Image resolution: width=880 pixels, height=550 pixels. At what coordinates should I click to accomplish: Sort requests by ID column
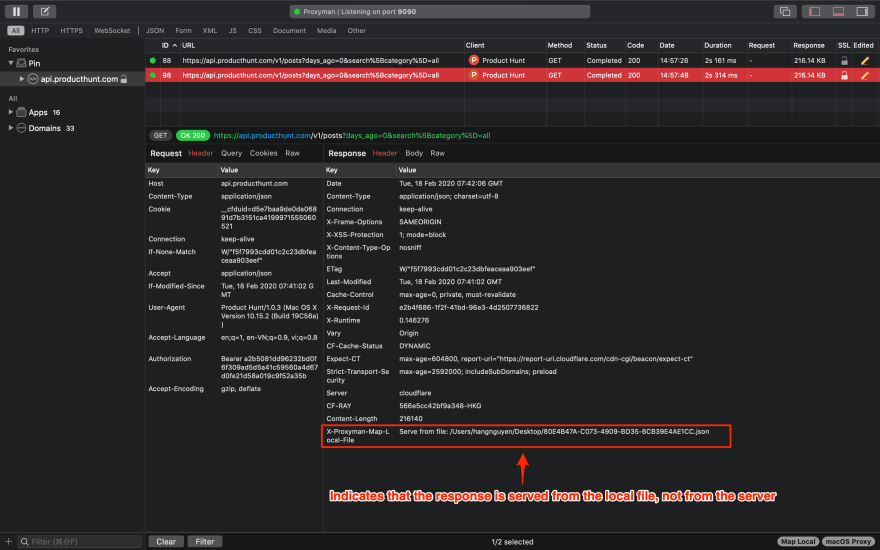169,45
